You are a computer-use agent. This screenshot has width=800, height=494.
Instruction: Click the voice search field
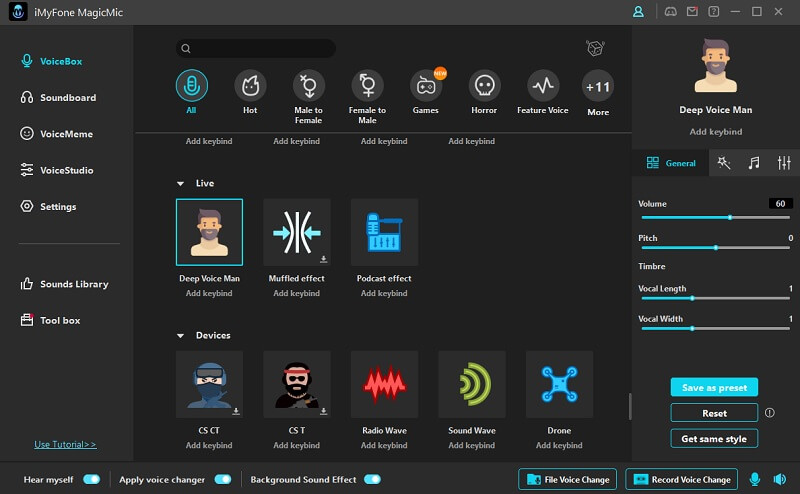point(256,48)
